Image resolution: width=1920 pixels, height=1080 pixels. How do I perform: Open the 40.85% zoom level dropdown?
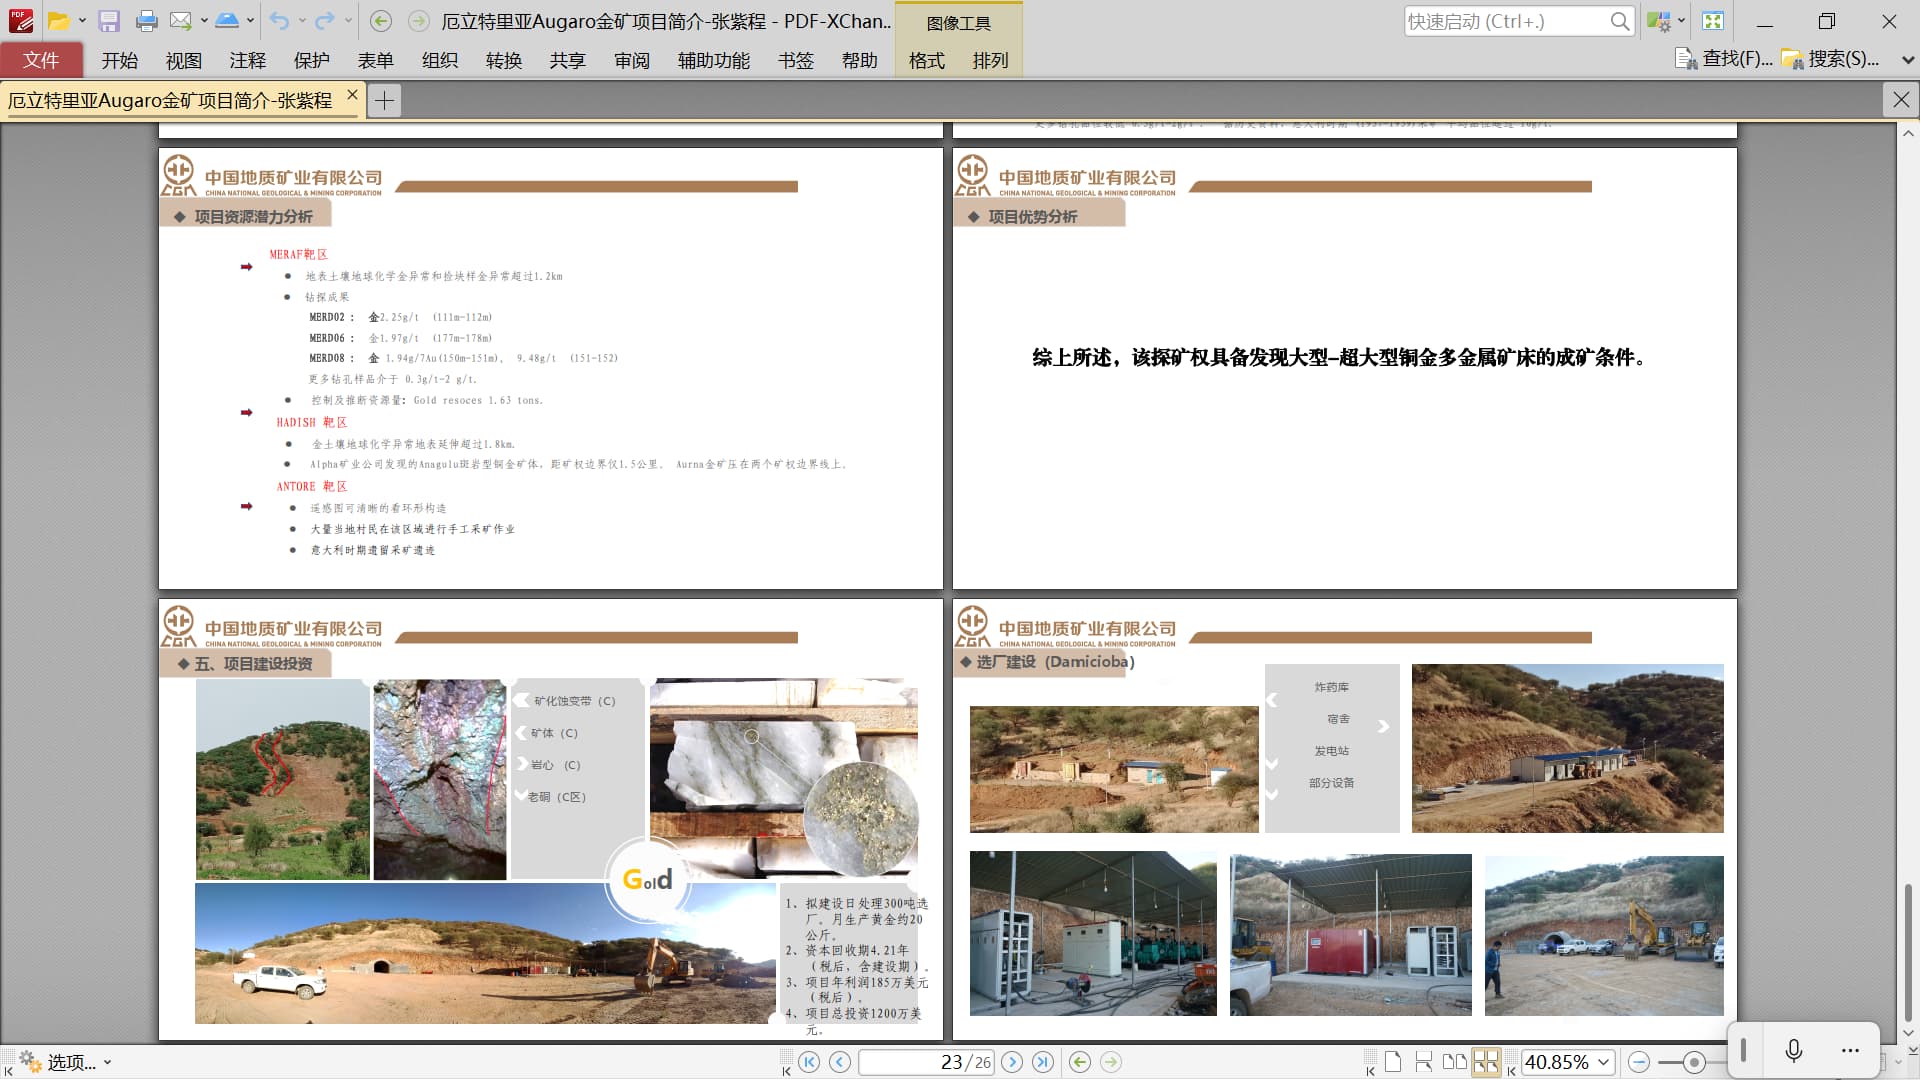click(x=1604, y=1062)
